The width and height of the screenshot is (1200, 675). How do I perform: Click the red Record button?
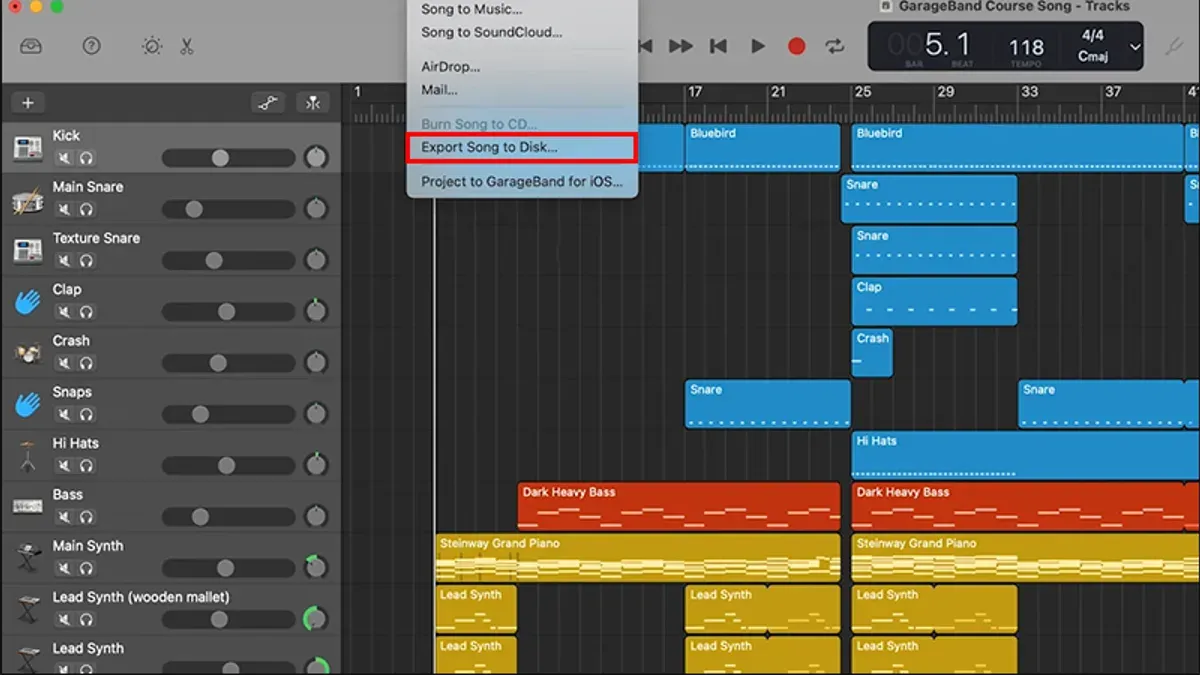[x=796, y=46]
